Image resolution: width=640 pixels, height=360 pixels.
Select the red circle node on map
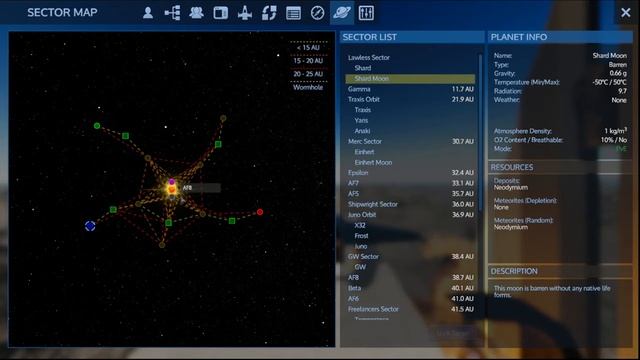pos(260,212)
